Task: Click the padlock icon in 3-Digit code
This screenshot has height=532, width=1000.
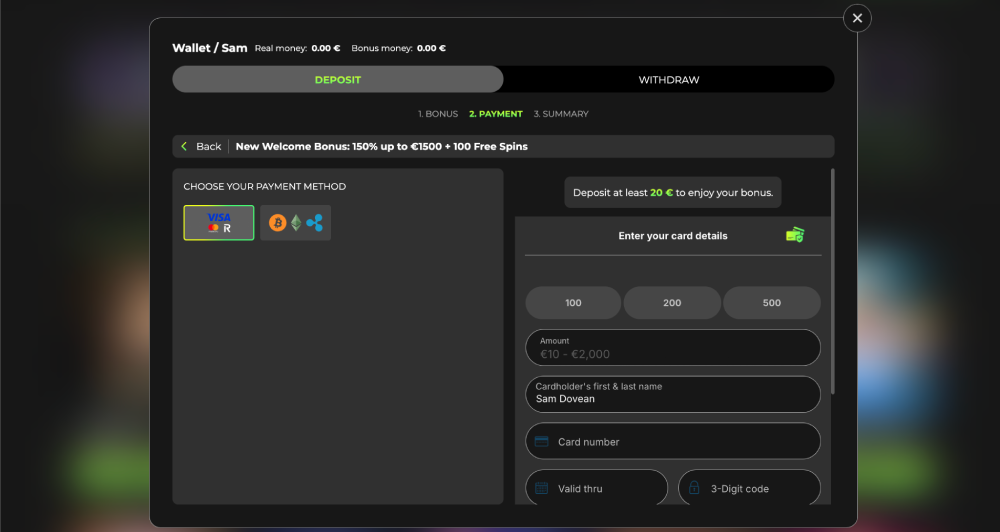Action: pyautogui.click(x=695, y=488)
